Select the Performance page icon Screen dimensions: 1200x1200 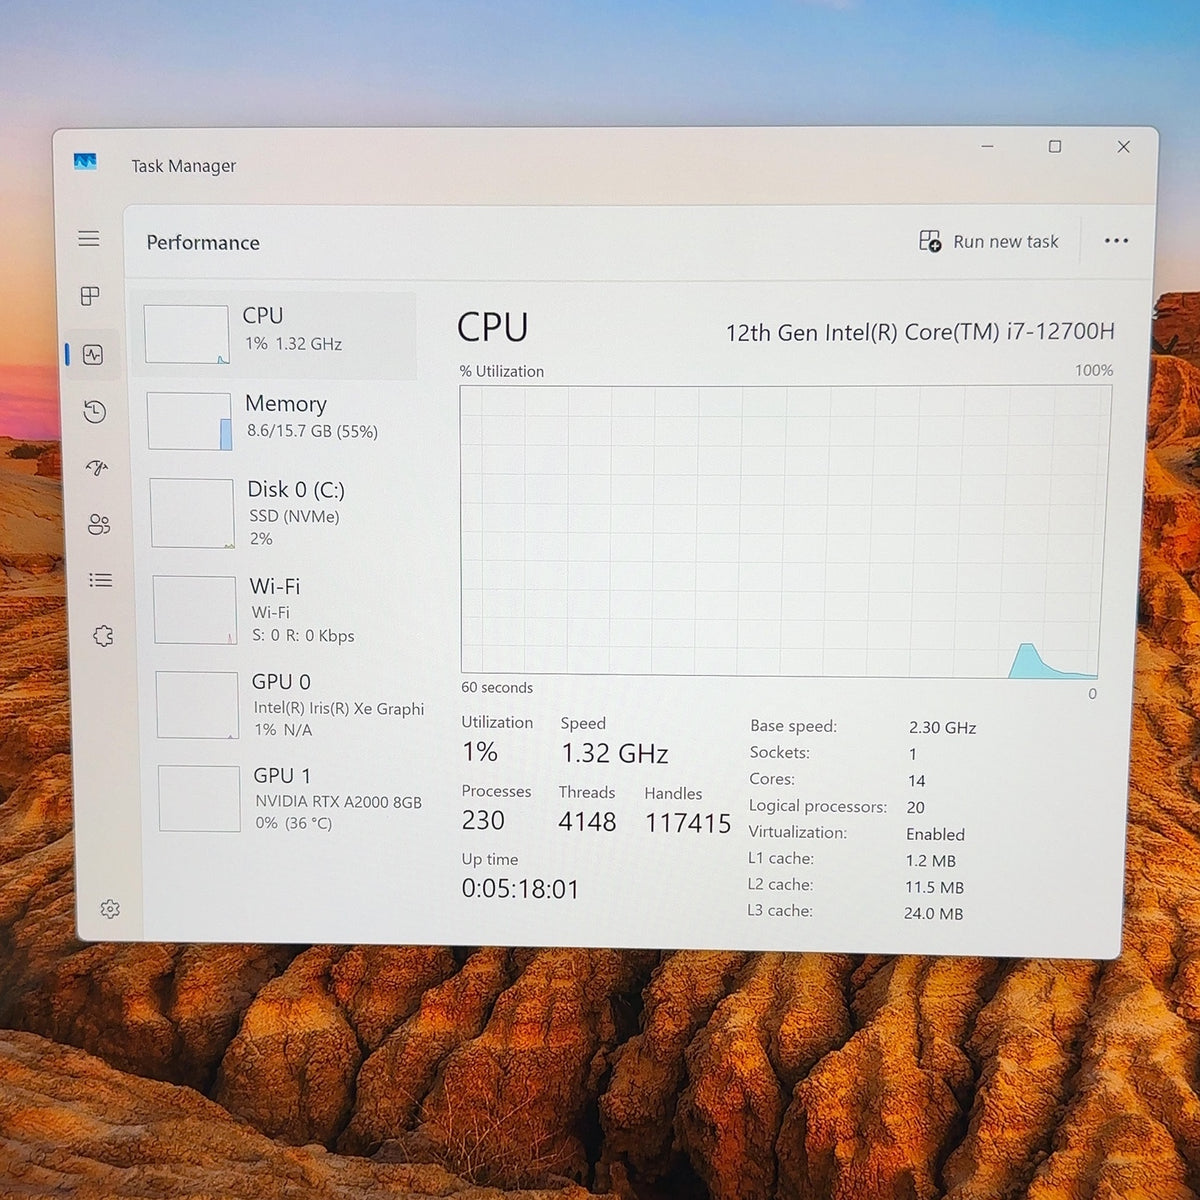tap(93, 355)
